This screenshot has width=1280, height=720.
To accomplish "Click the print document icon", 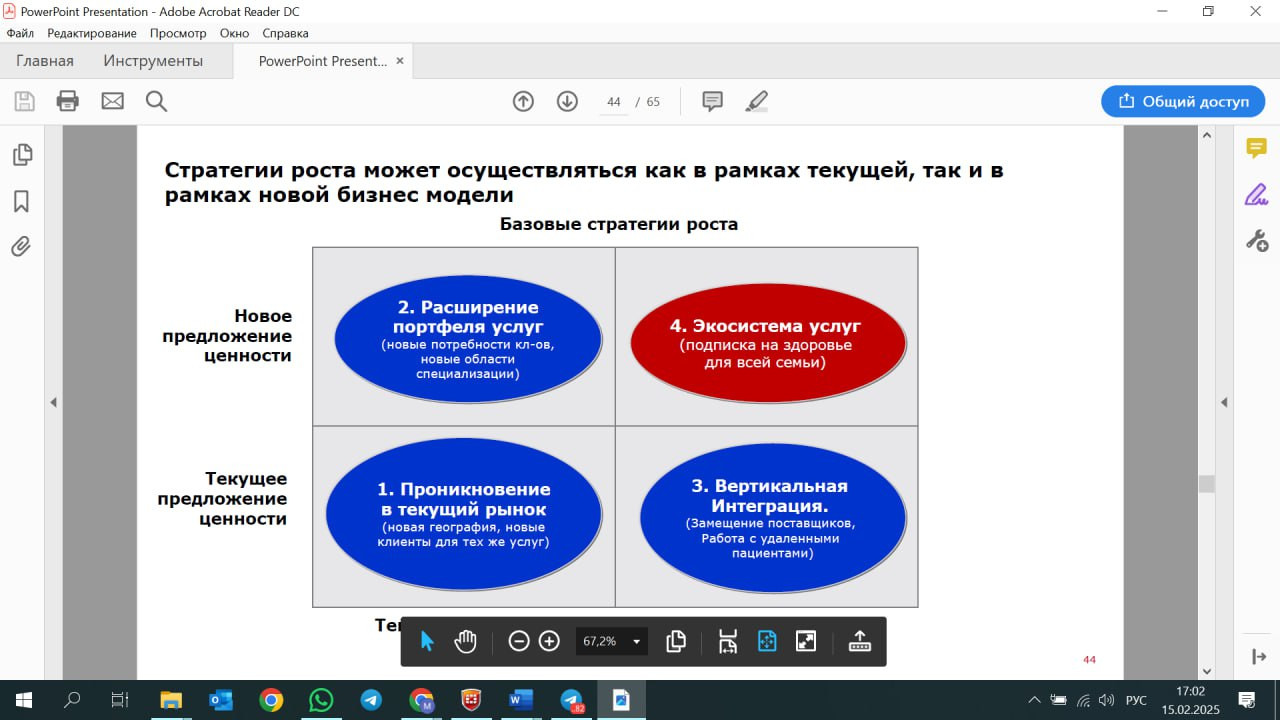I will (68, 101).
